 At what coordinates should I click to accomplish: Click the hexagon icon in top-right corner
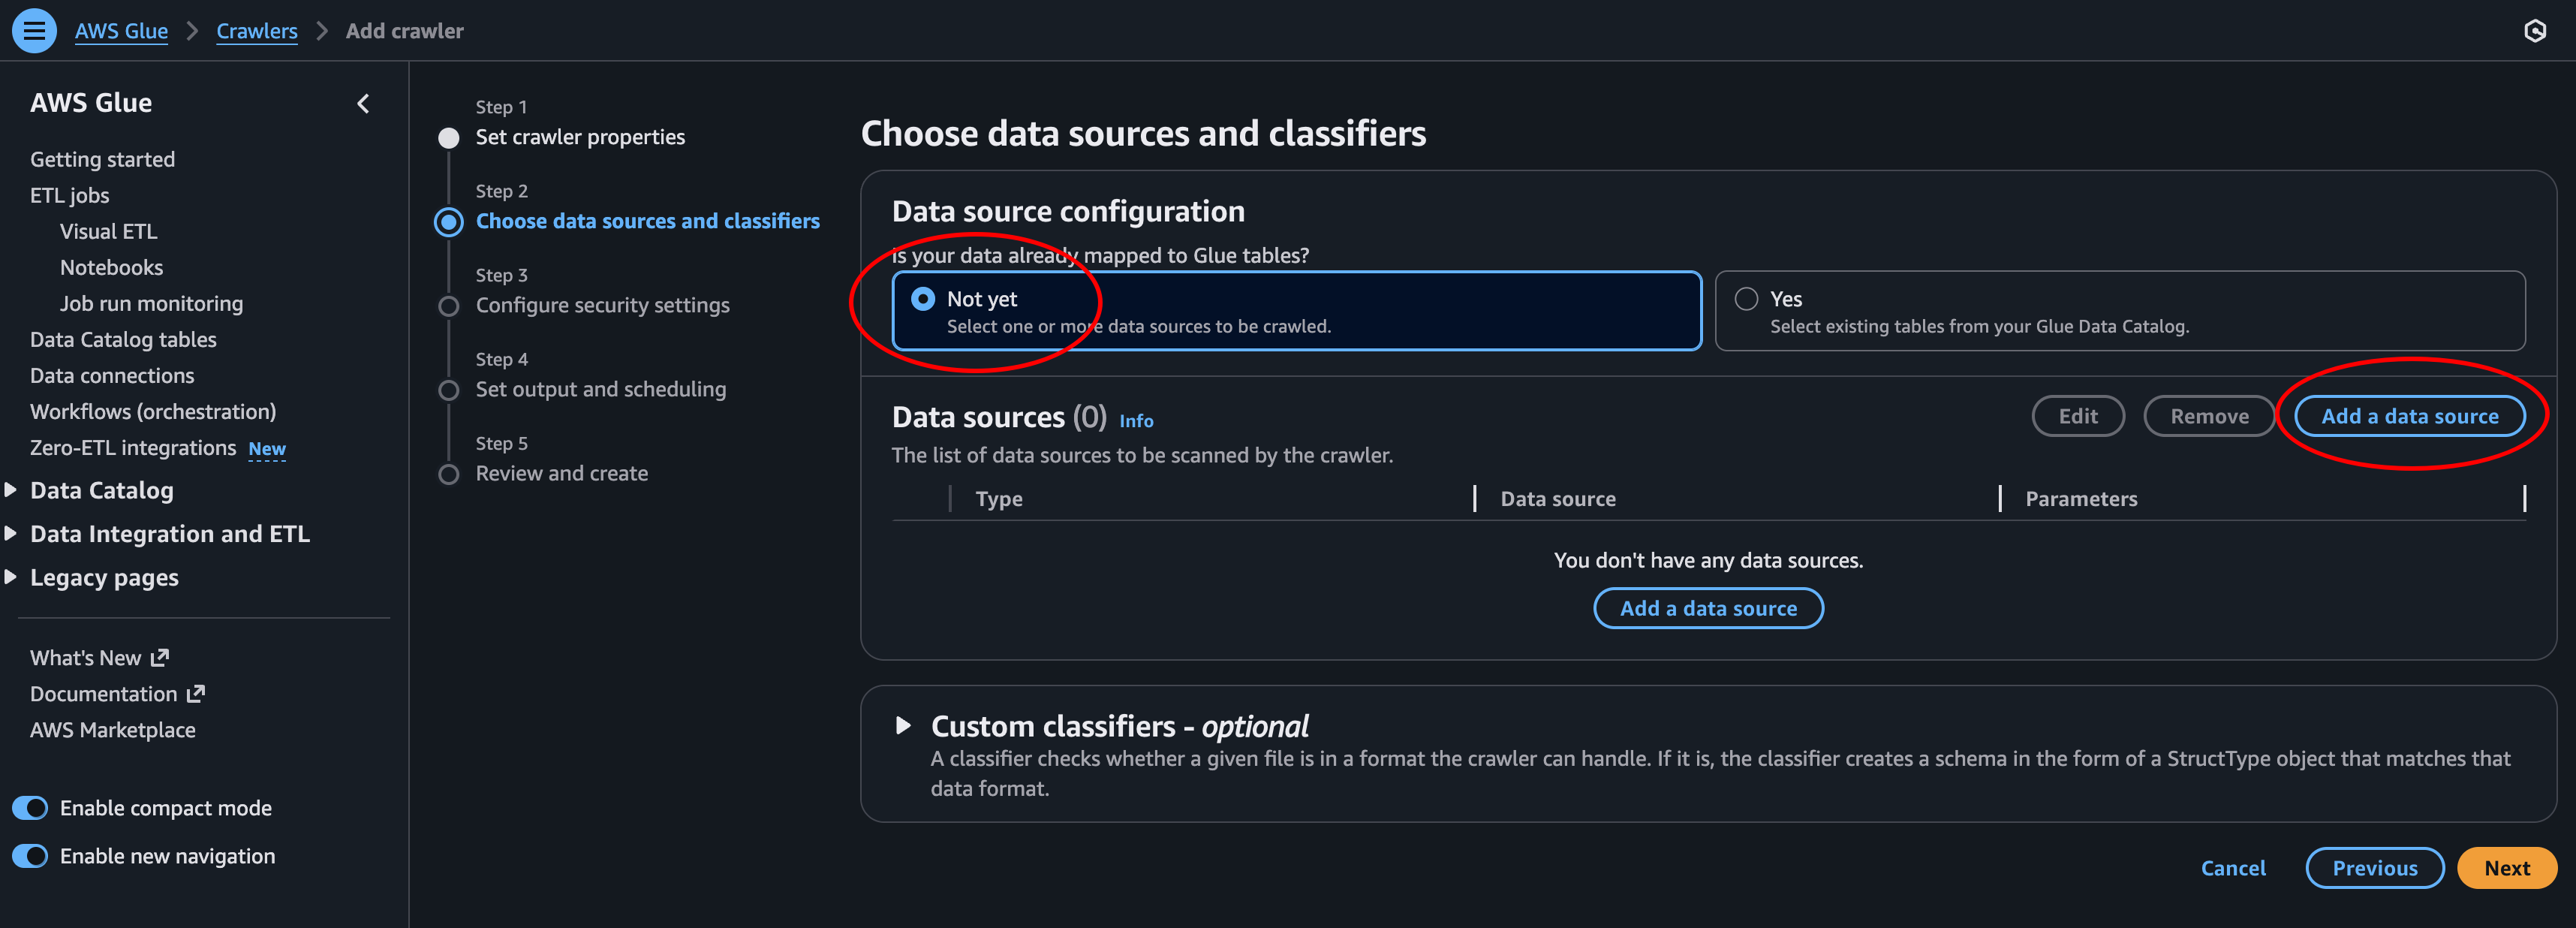[x=2534, y=31]
